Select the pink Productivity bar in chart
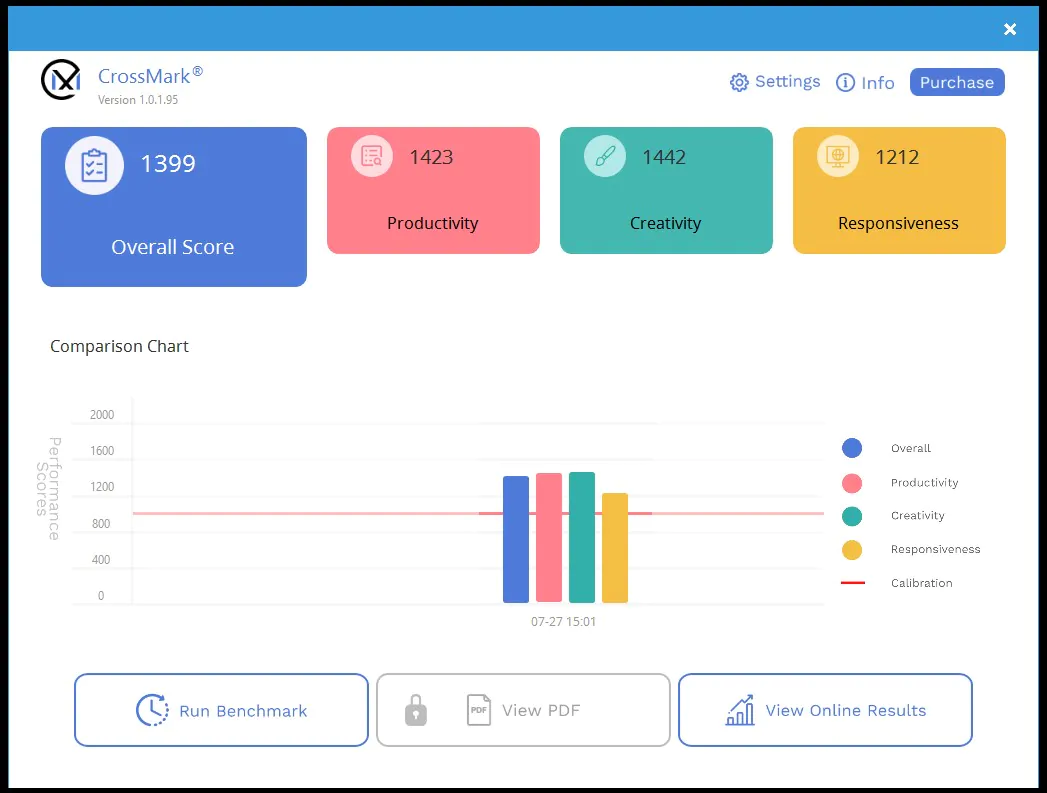 coord(549,538)
